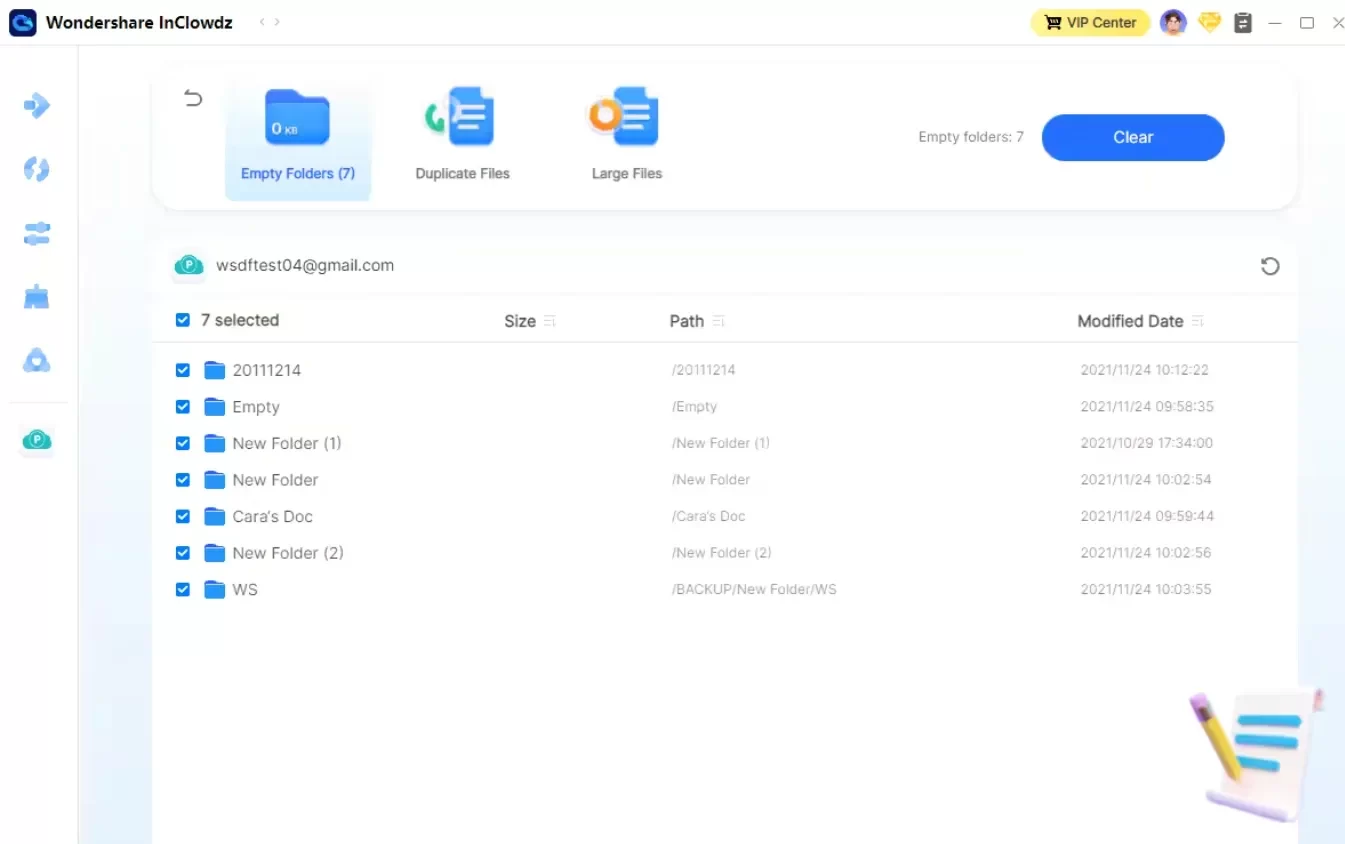Open the Migrate icon in left sidebar

click(37, 105)
